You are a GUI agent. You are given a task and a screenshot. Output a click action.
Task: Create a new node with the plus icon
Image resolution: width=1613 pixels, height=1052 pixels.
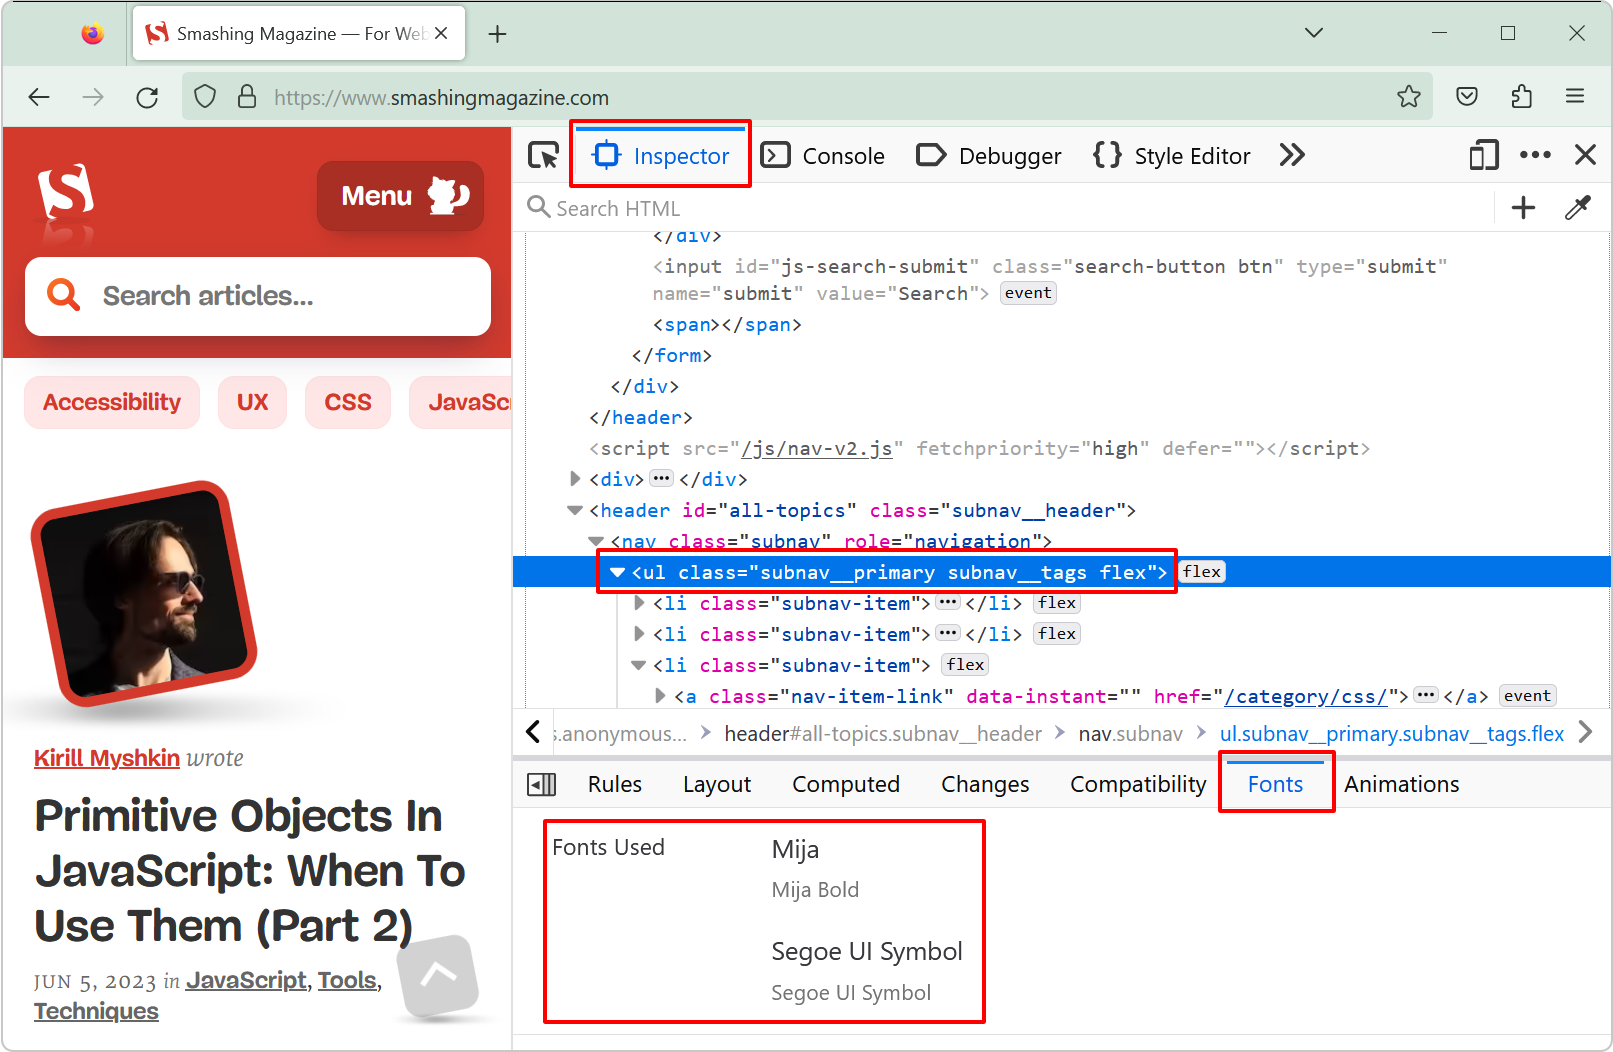point(1523,207)
